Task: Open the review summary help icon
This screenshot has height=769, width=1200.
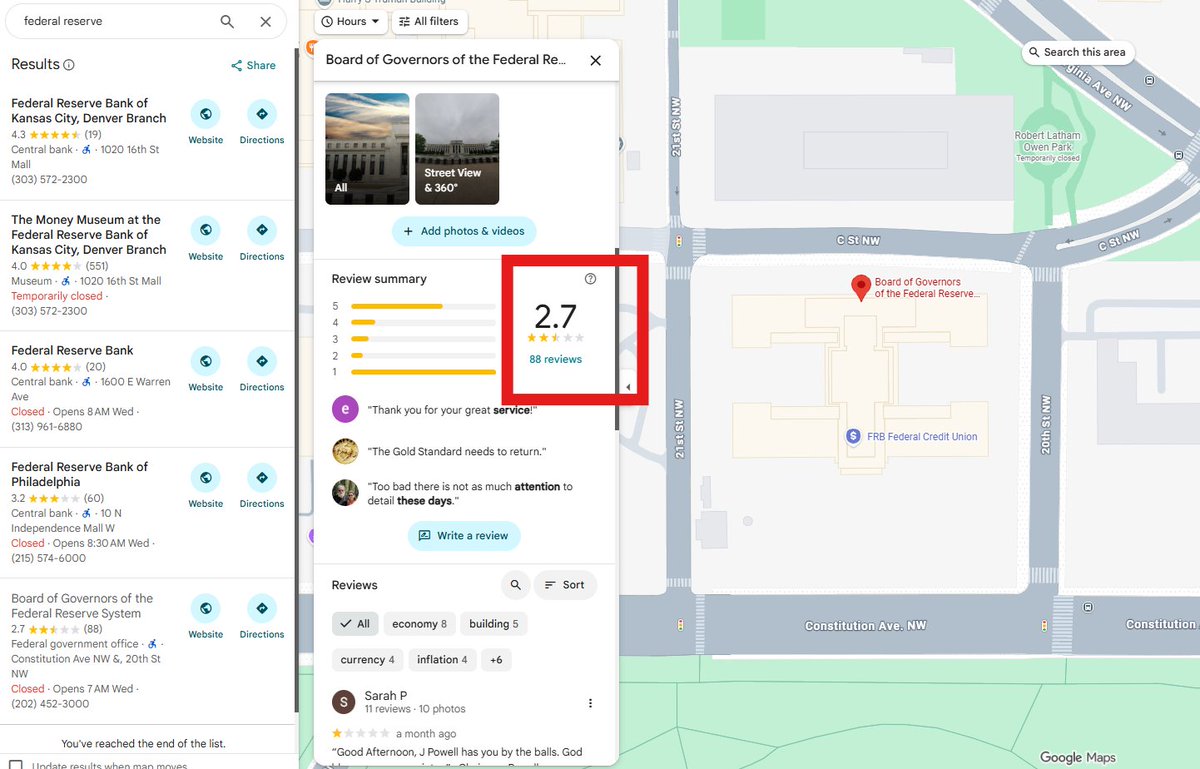Action: [590, 279]
